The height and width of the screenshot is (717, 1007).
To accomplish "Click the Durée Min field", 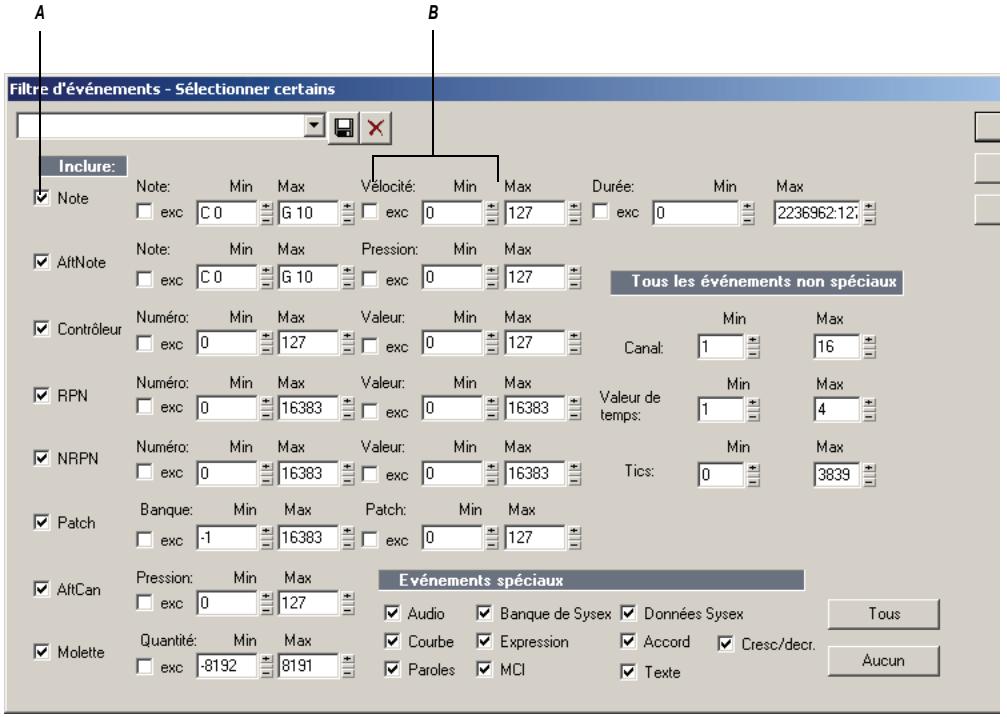I will coord(696,213).
